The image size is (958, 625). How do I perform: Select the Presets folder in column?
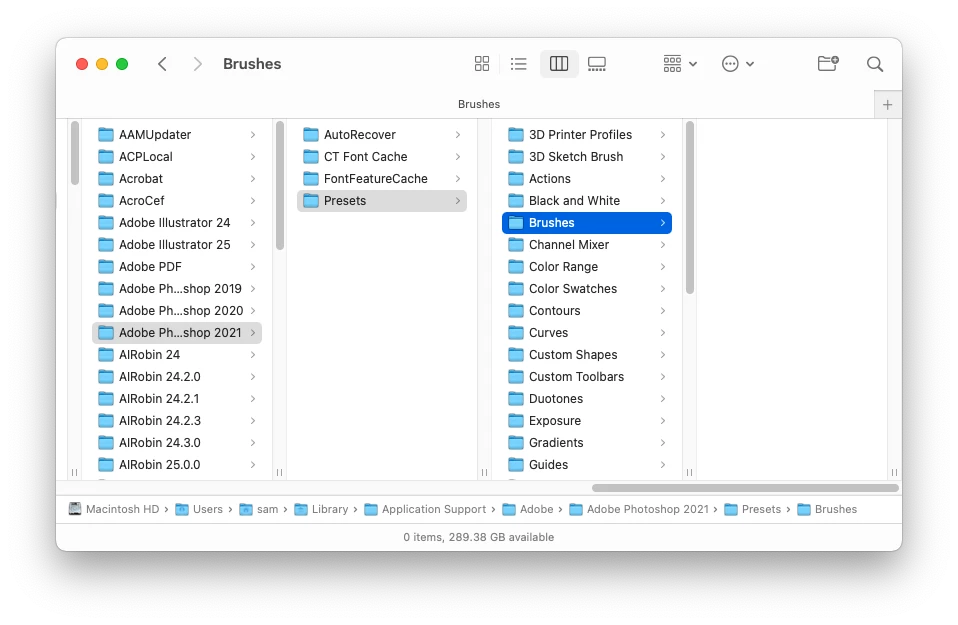click(x=382, y=200)
